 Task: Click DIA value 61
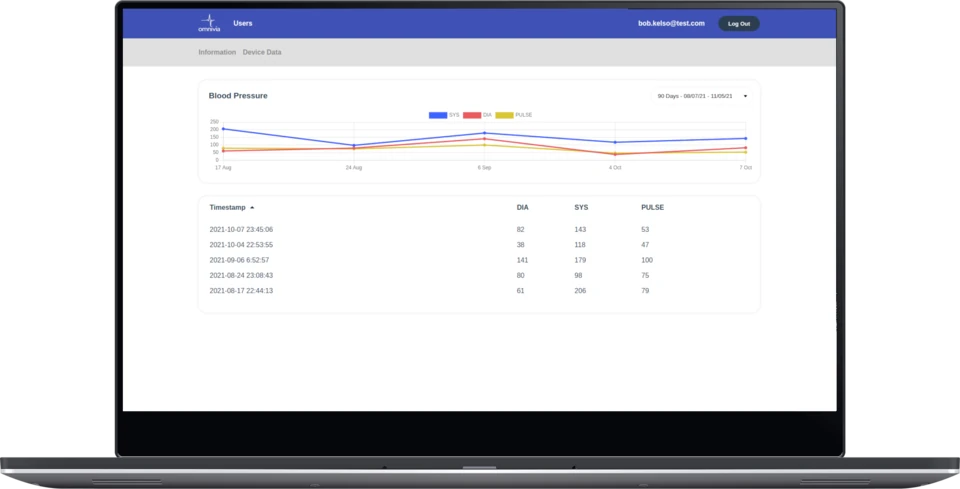520,291
